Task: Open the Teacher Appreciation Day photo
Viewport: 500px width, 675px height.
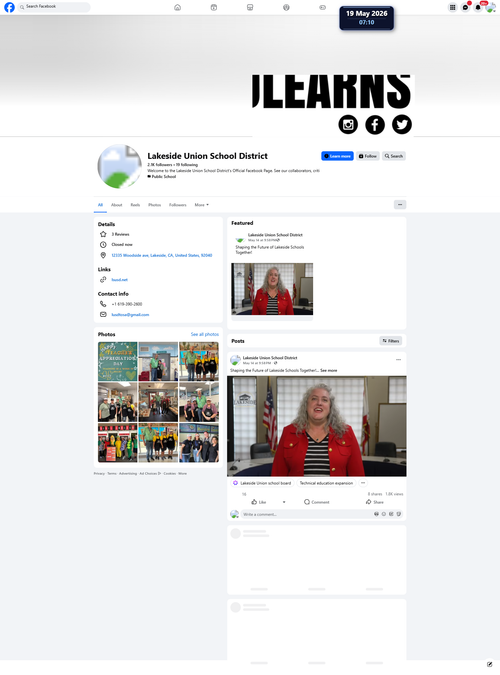Action: pos(118,361)
